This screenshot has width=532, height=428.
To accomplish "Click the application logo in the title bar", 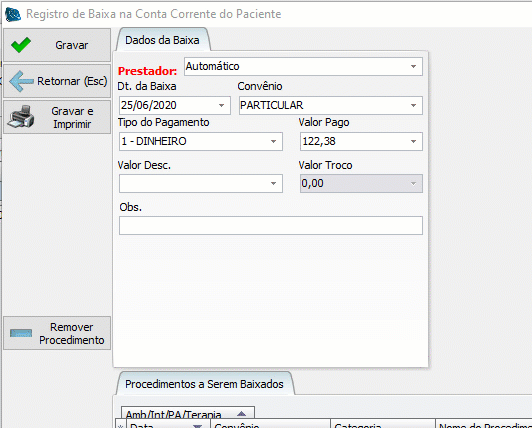I will [x=13, y=14].
